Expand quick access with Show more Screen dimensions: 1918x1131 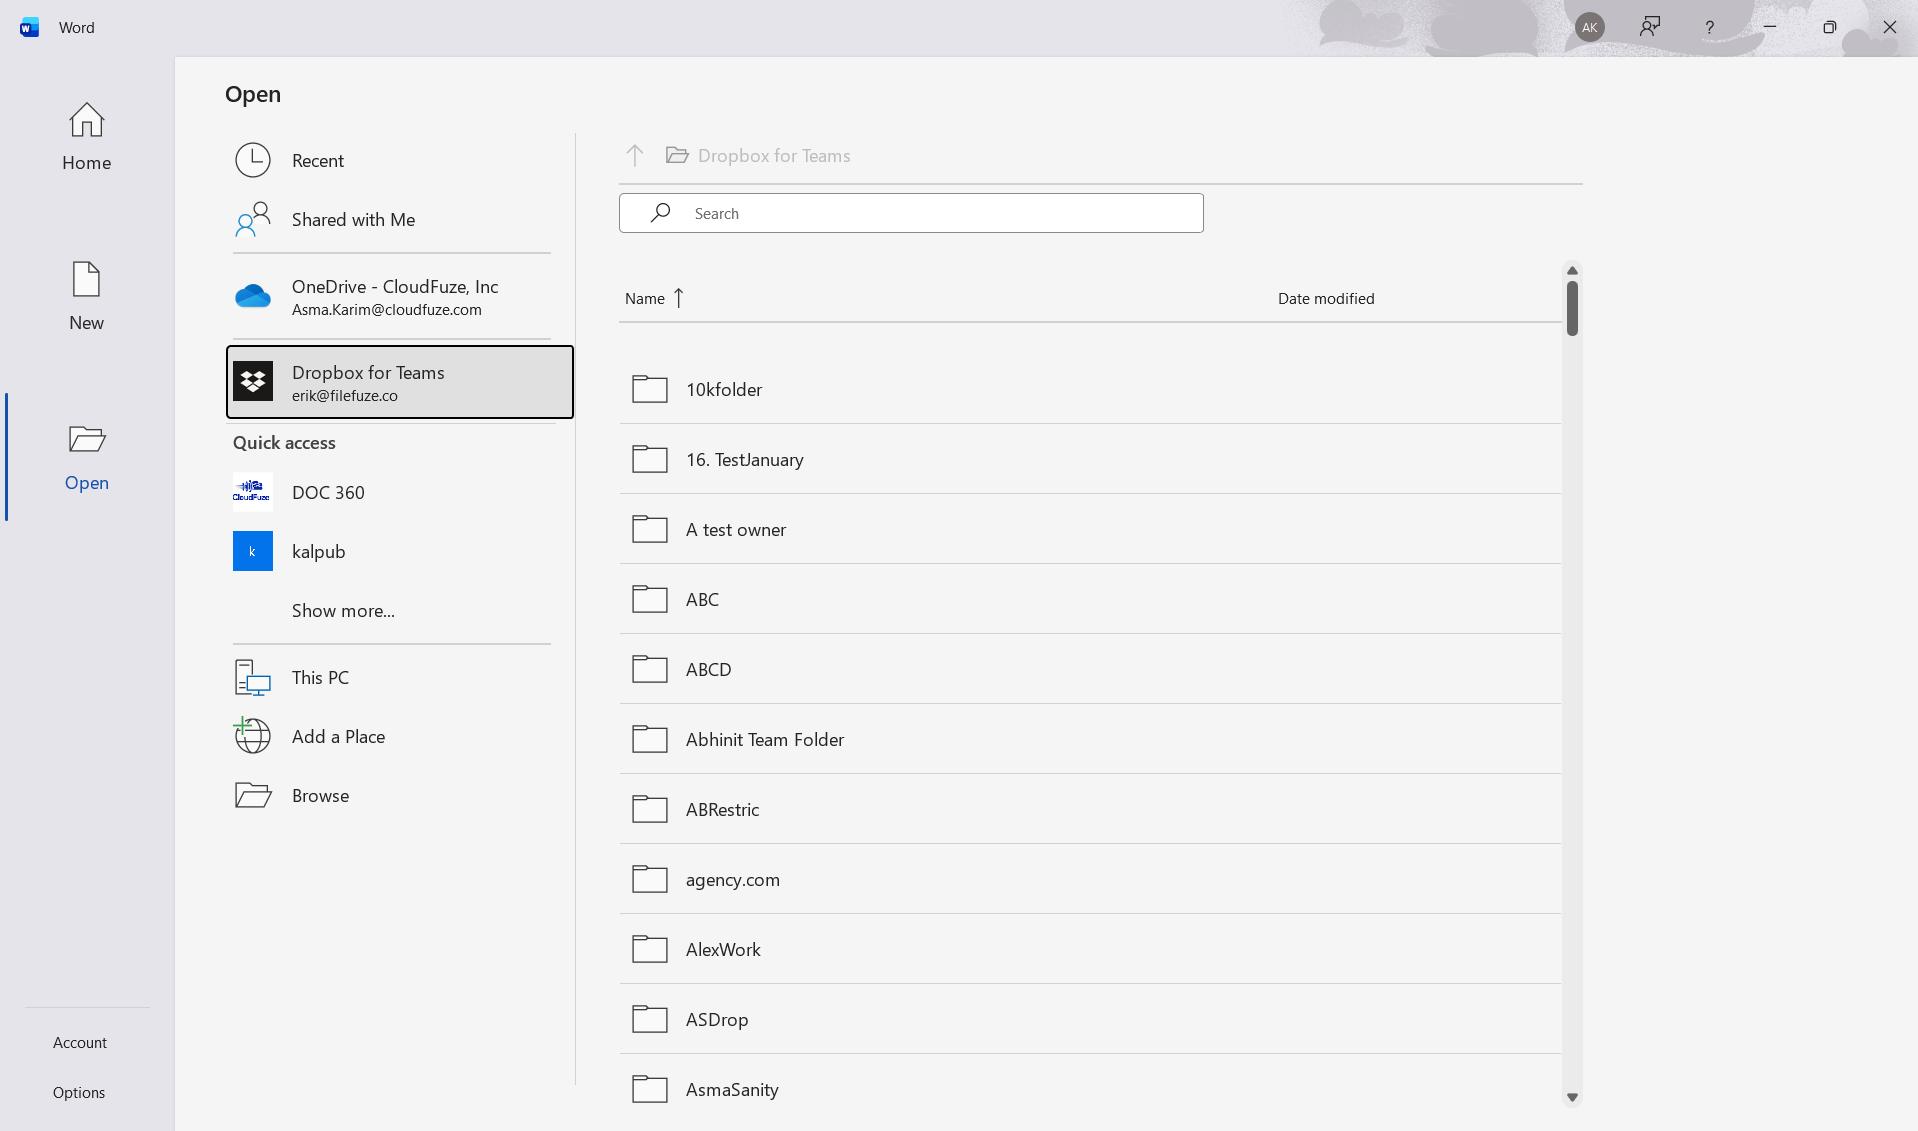[x=341, y=610]
